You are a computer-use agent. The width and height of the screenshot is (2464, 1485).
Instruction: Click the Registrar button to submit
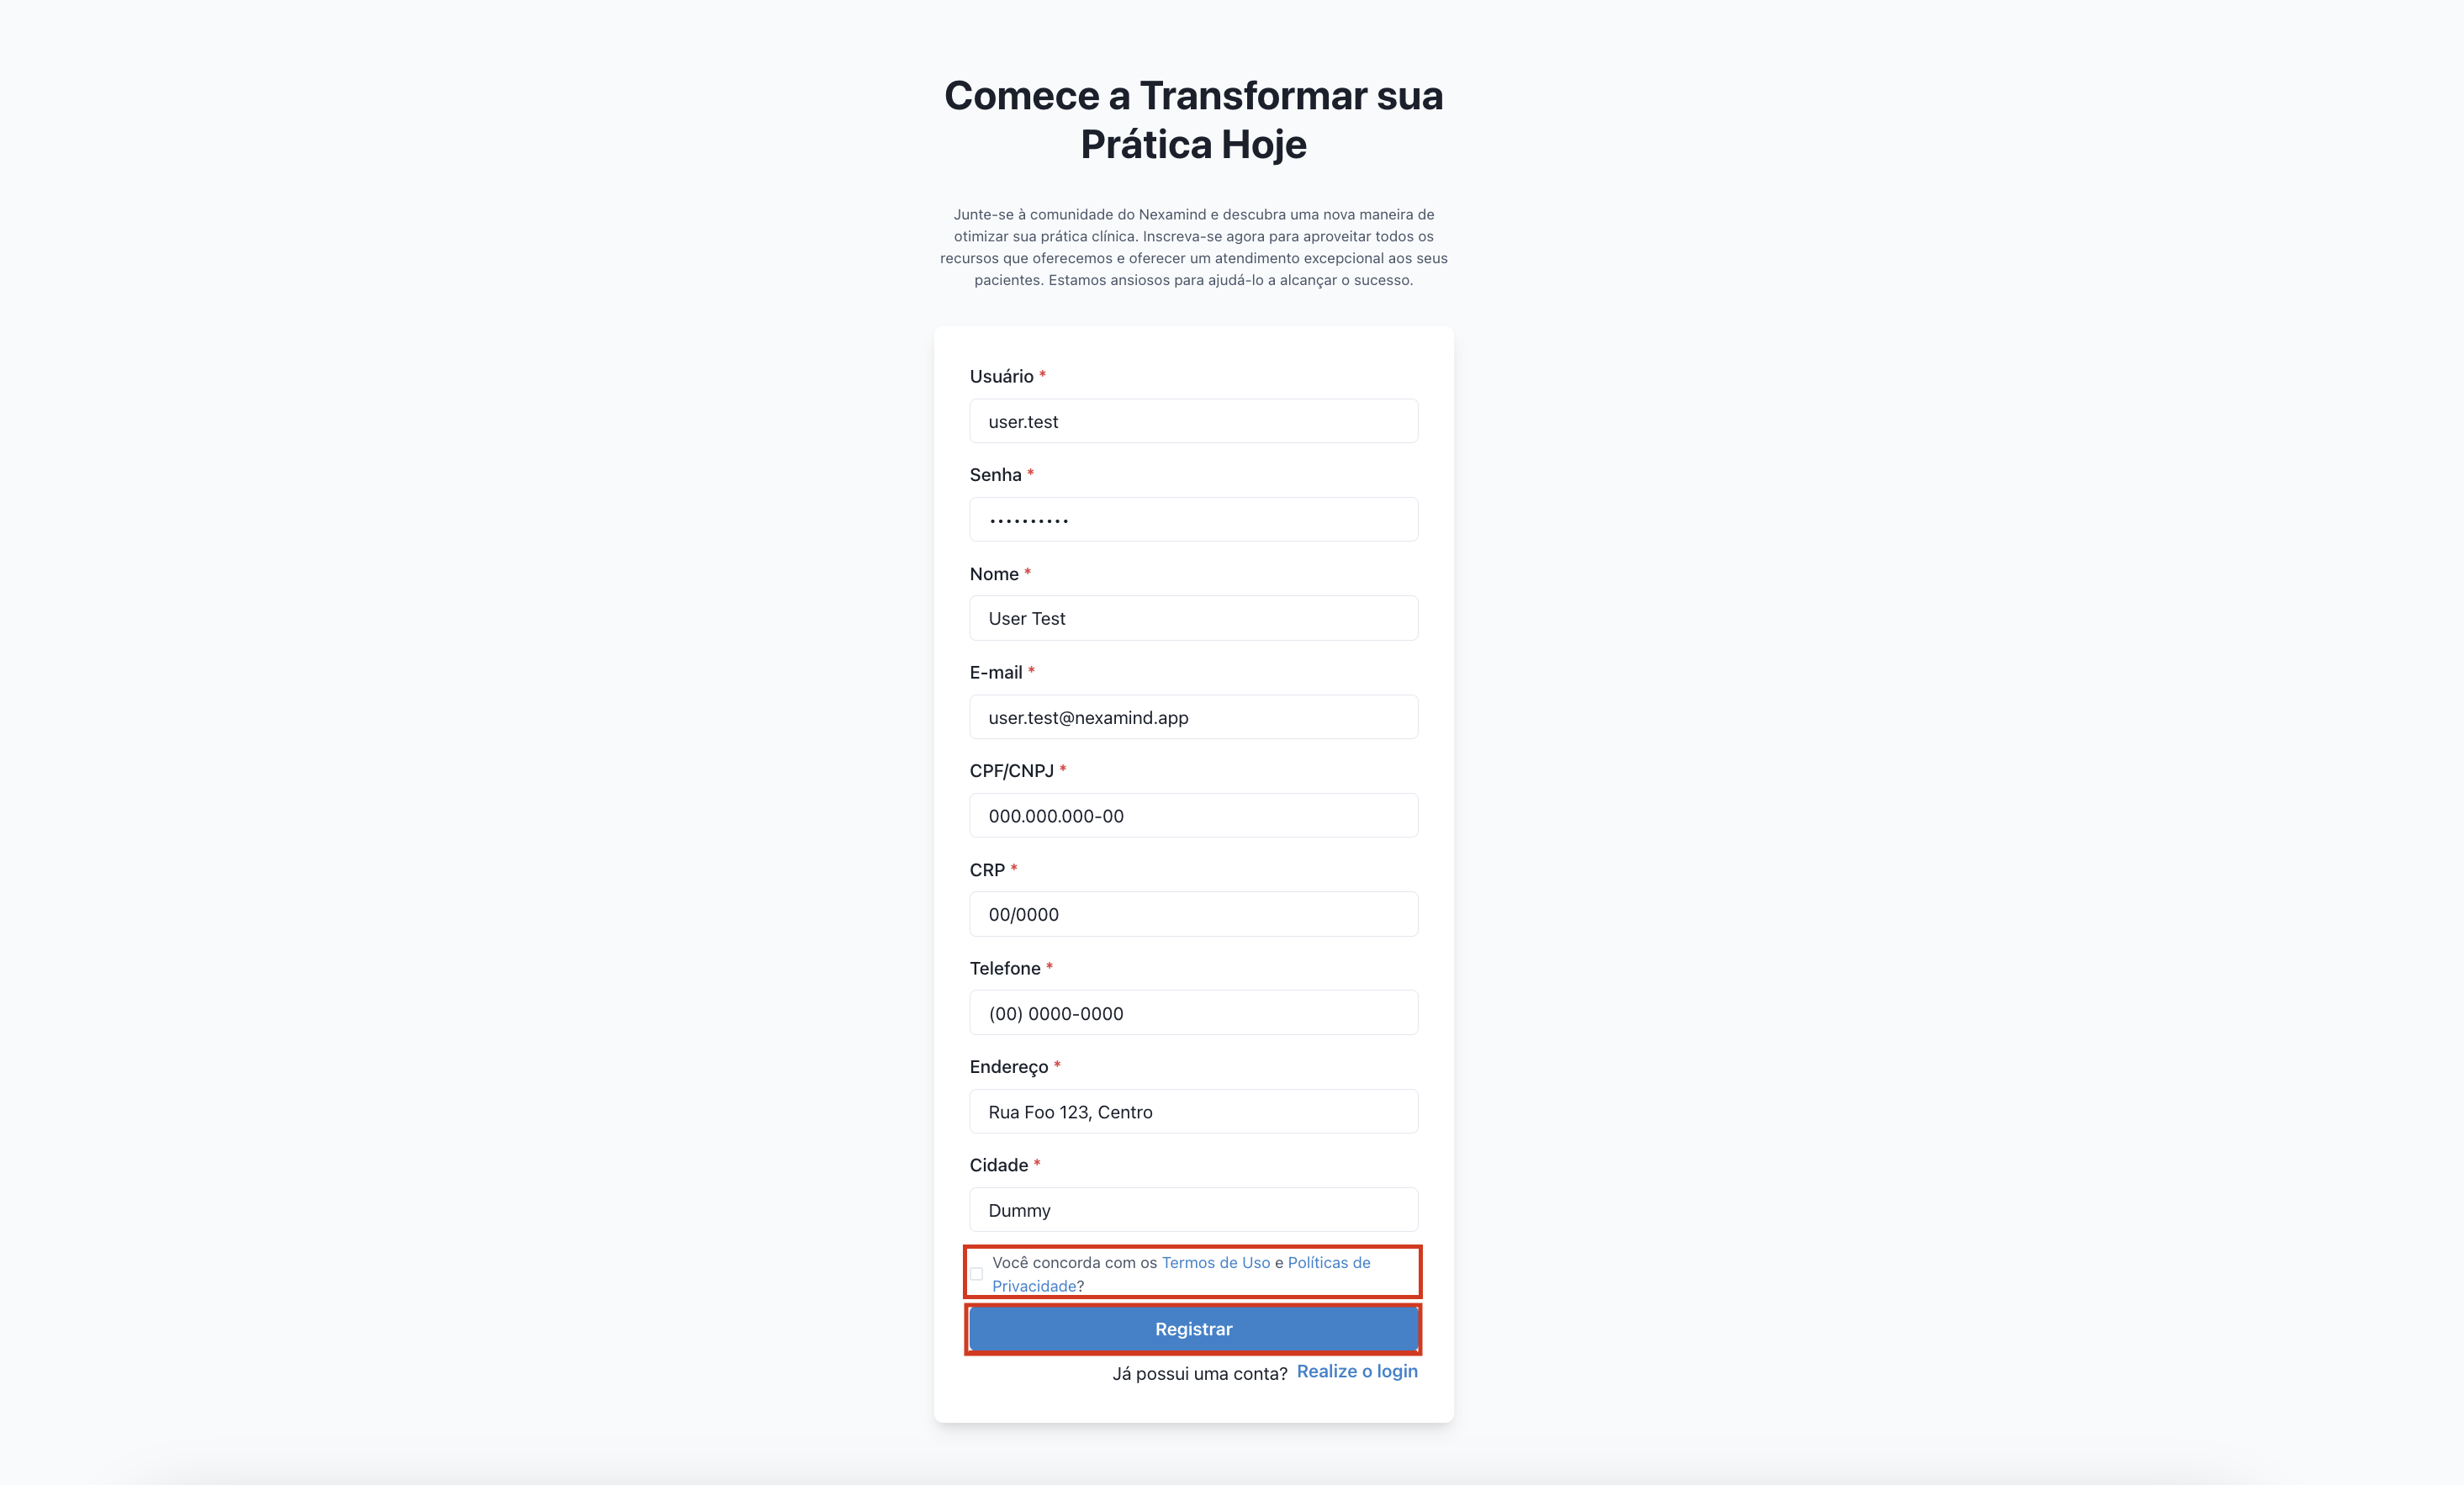(1193, 1330)
